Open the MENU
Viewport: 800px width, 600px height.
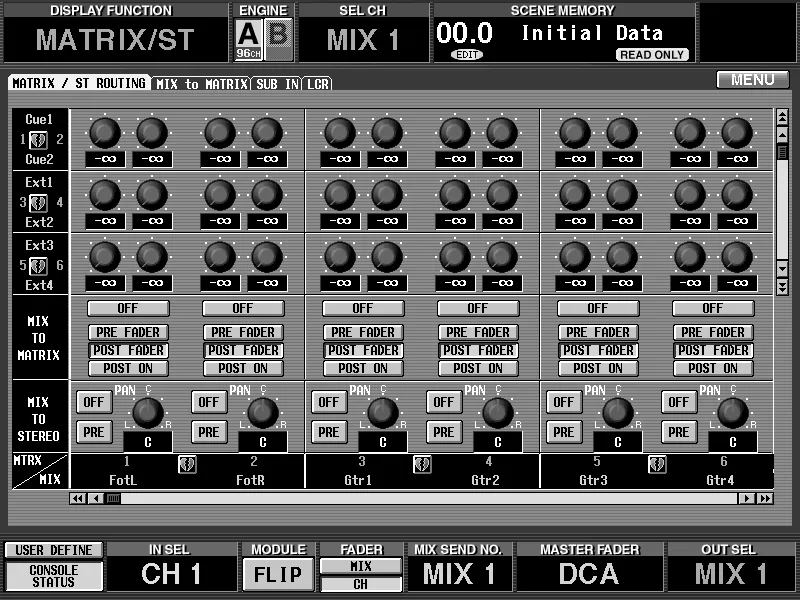pyautogui.click(x=753, y=80)
